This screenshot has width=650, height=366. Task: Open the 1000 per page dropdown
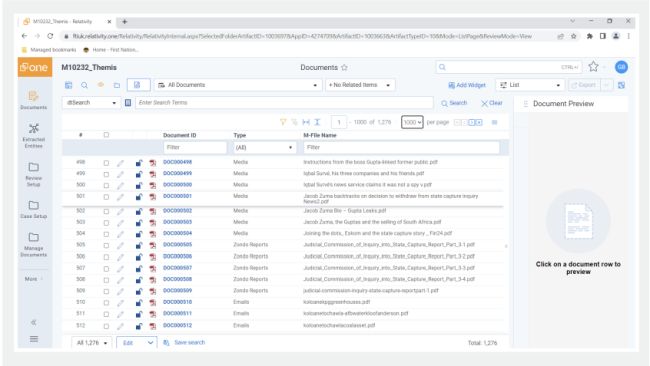tap(412, 122)
